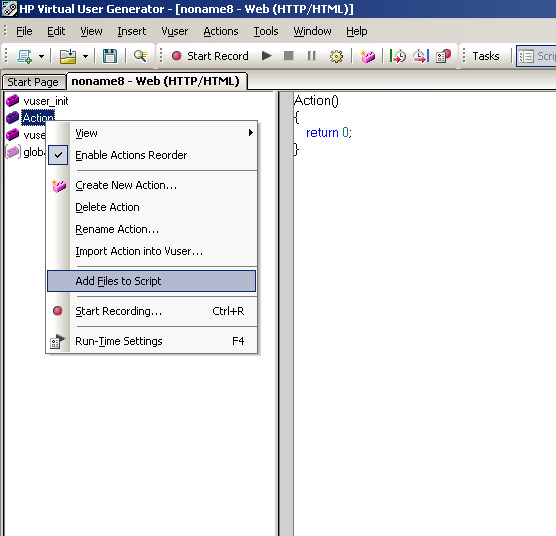The width and height of the screenshot is (556, 536).
Task: Choose Import Action into Vuser…
Action: (152, 251)
